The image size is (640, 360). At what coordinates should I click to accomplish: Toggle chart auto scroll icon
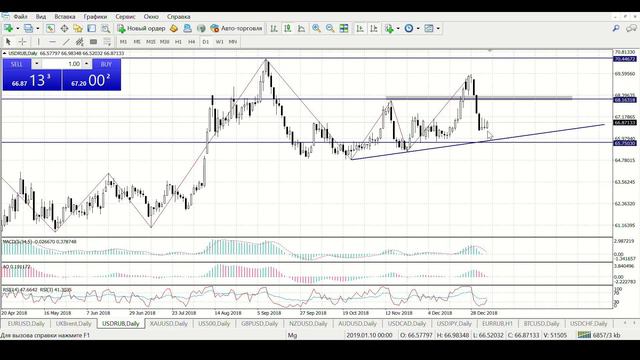coord(360,28)
